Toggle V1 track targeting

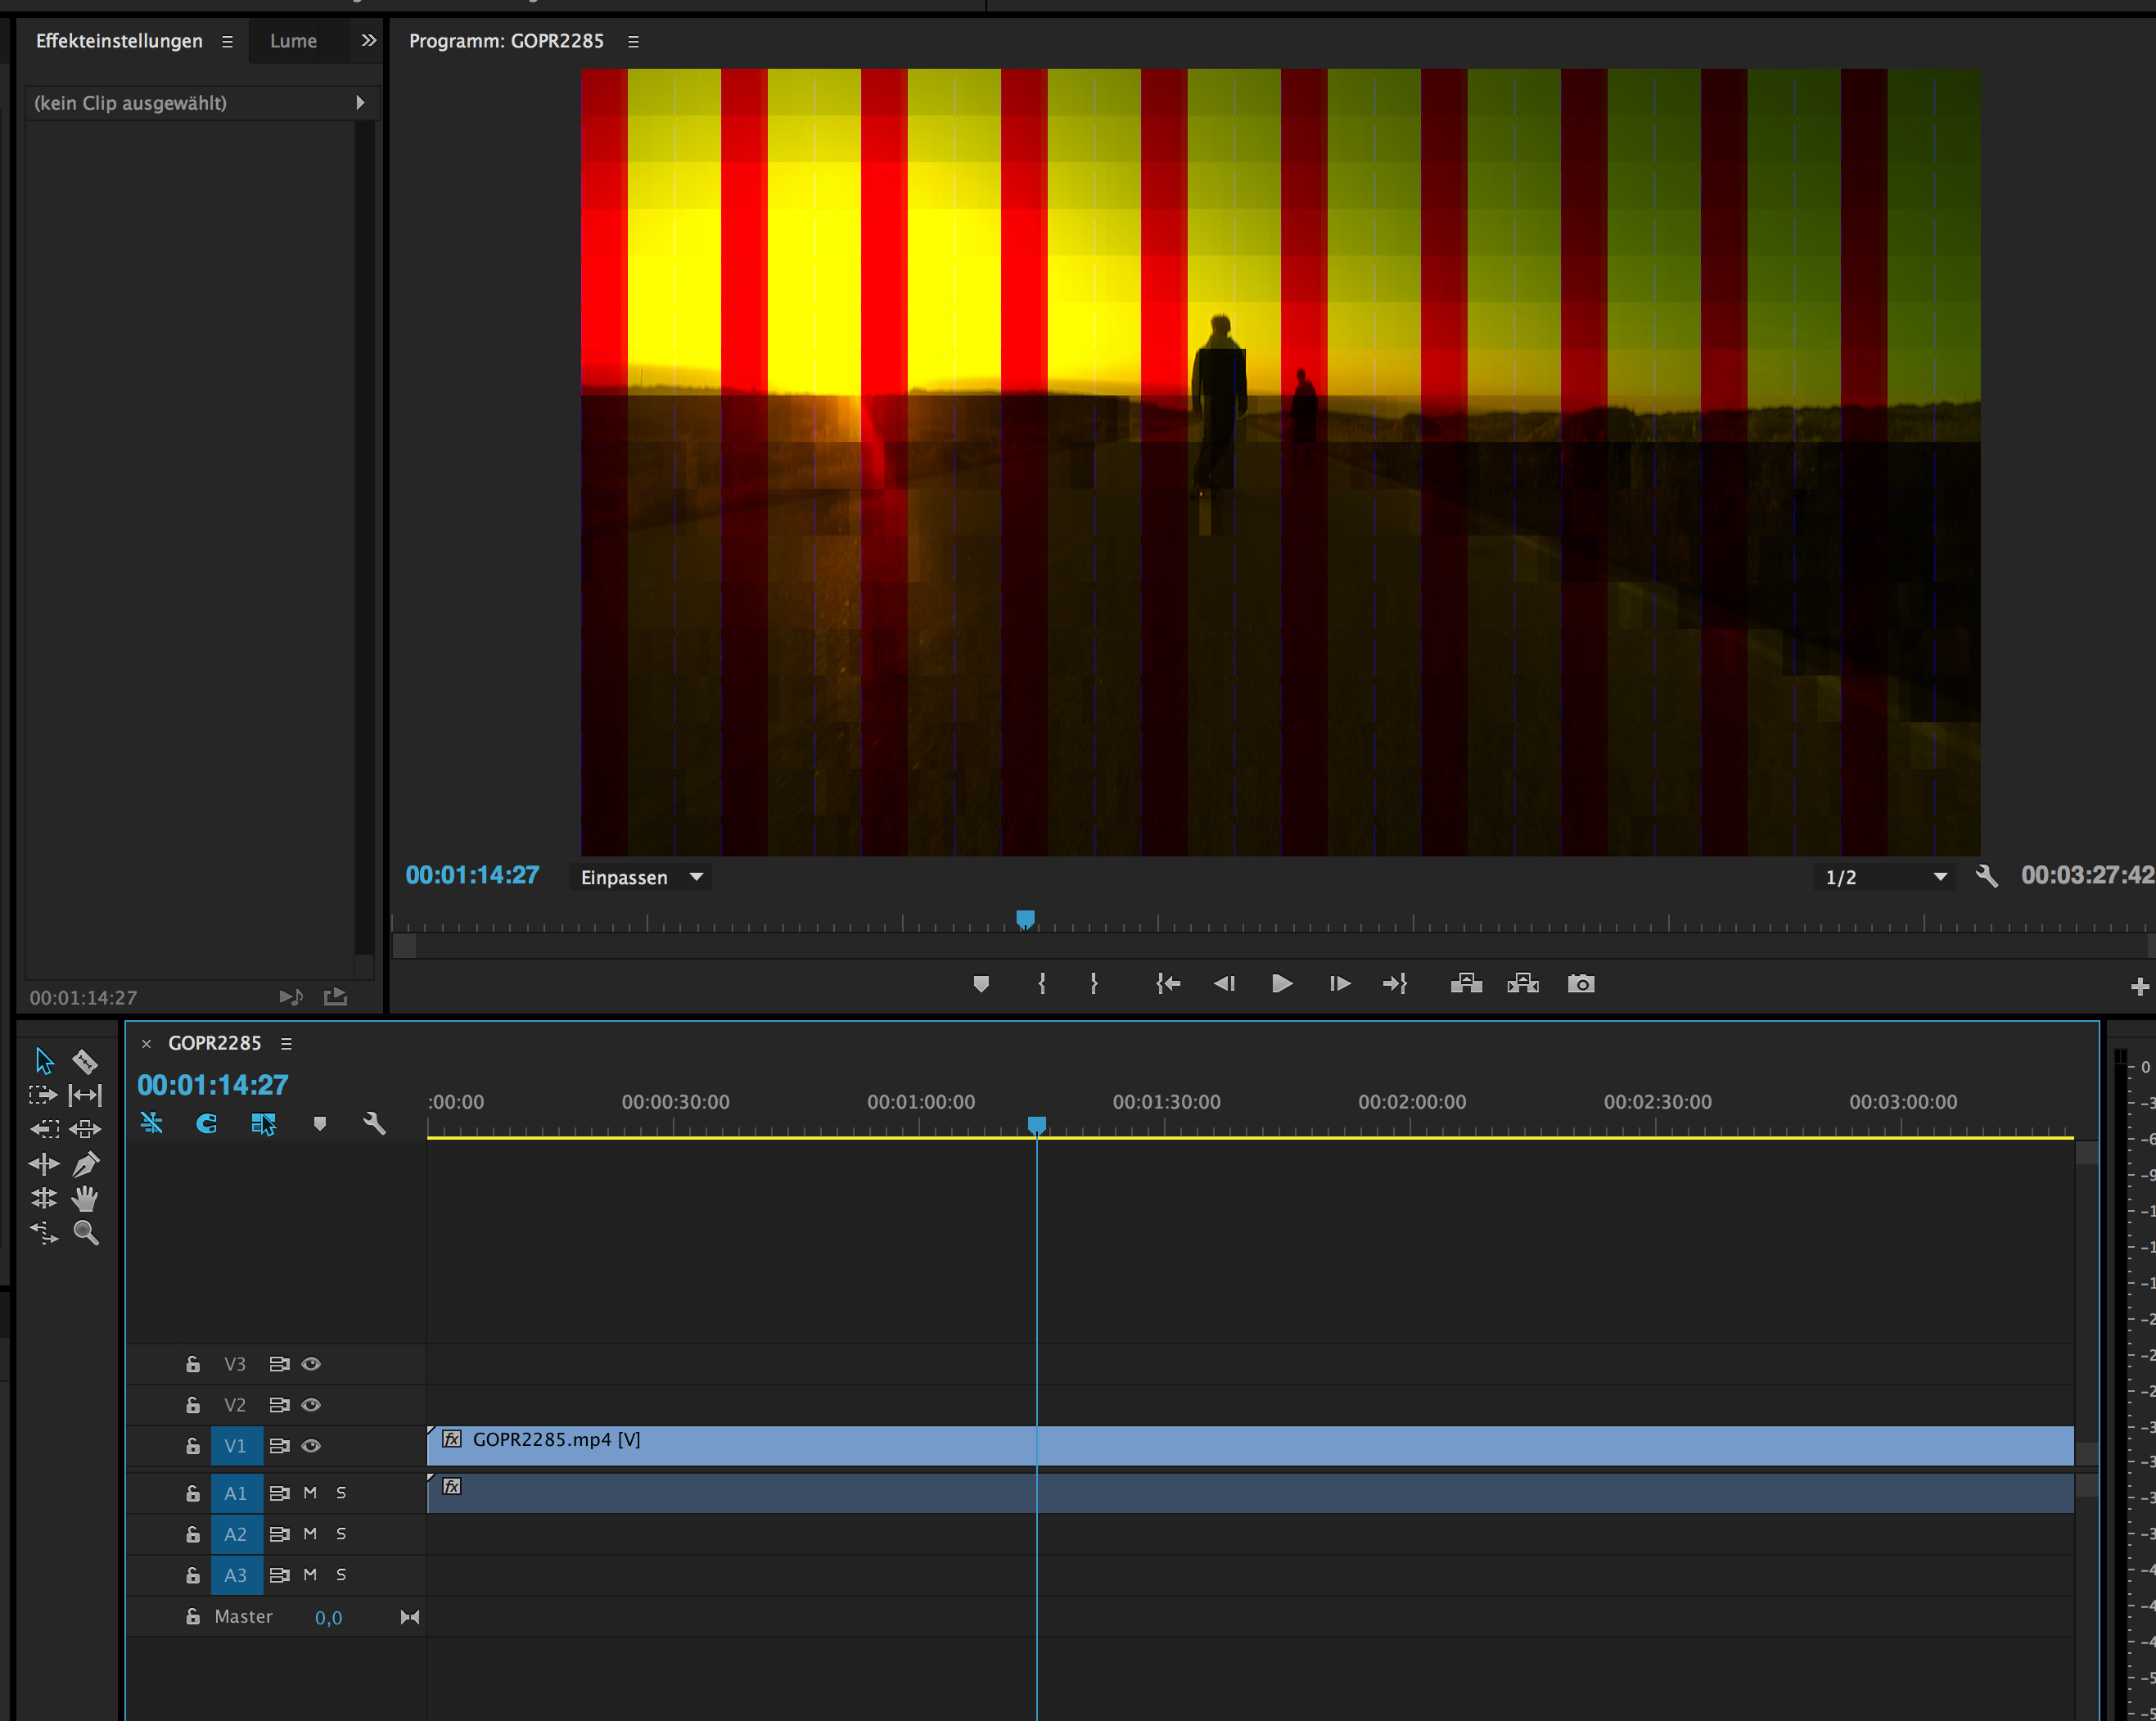click(236, 1446)
